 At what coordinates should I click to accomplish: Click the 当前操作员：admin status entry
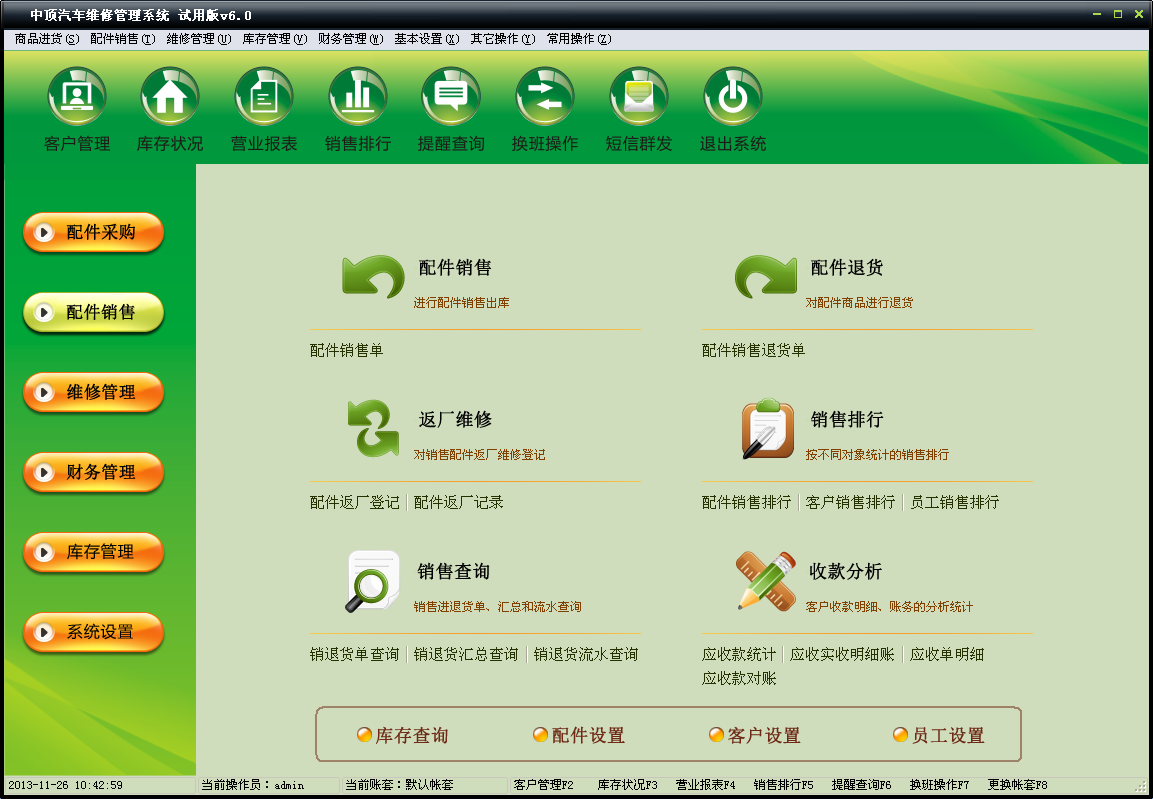tap(252, 785)
